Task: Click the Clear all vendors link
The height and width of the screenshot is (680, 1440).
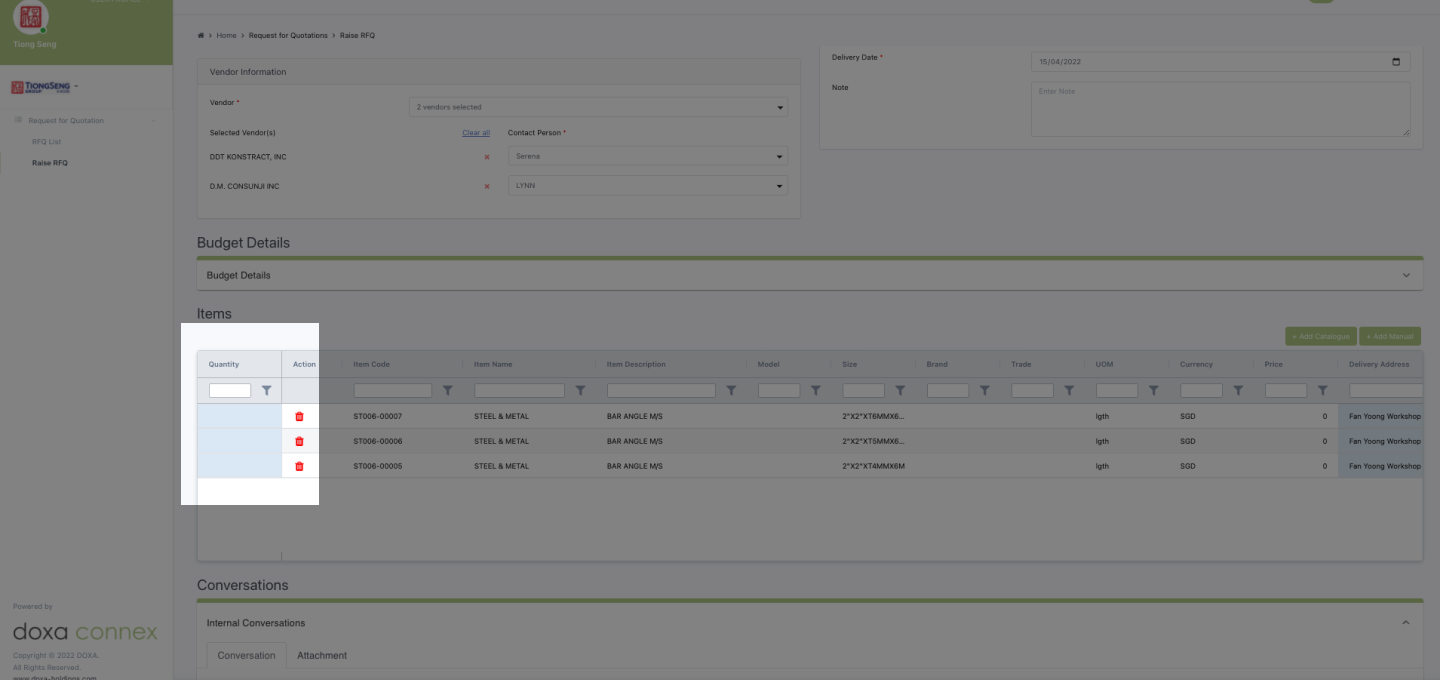Action: tap(476, 133)
